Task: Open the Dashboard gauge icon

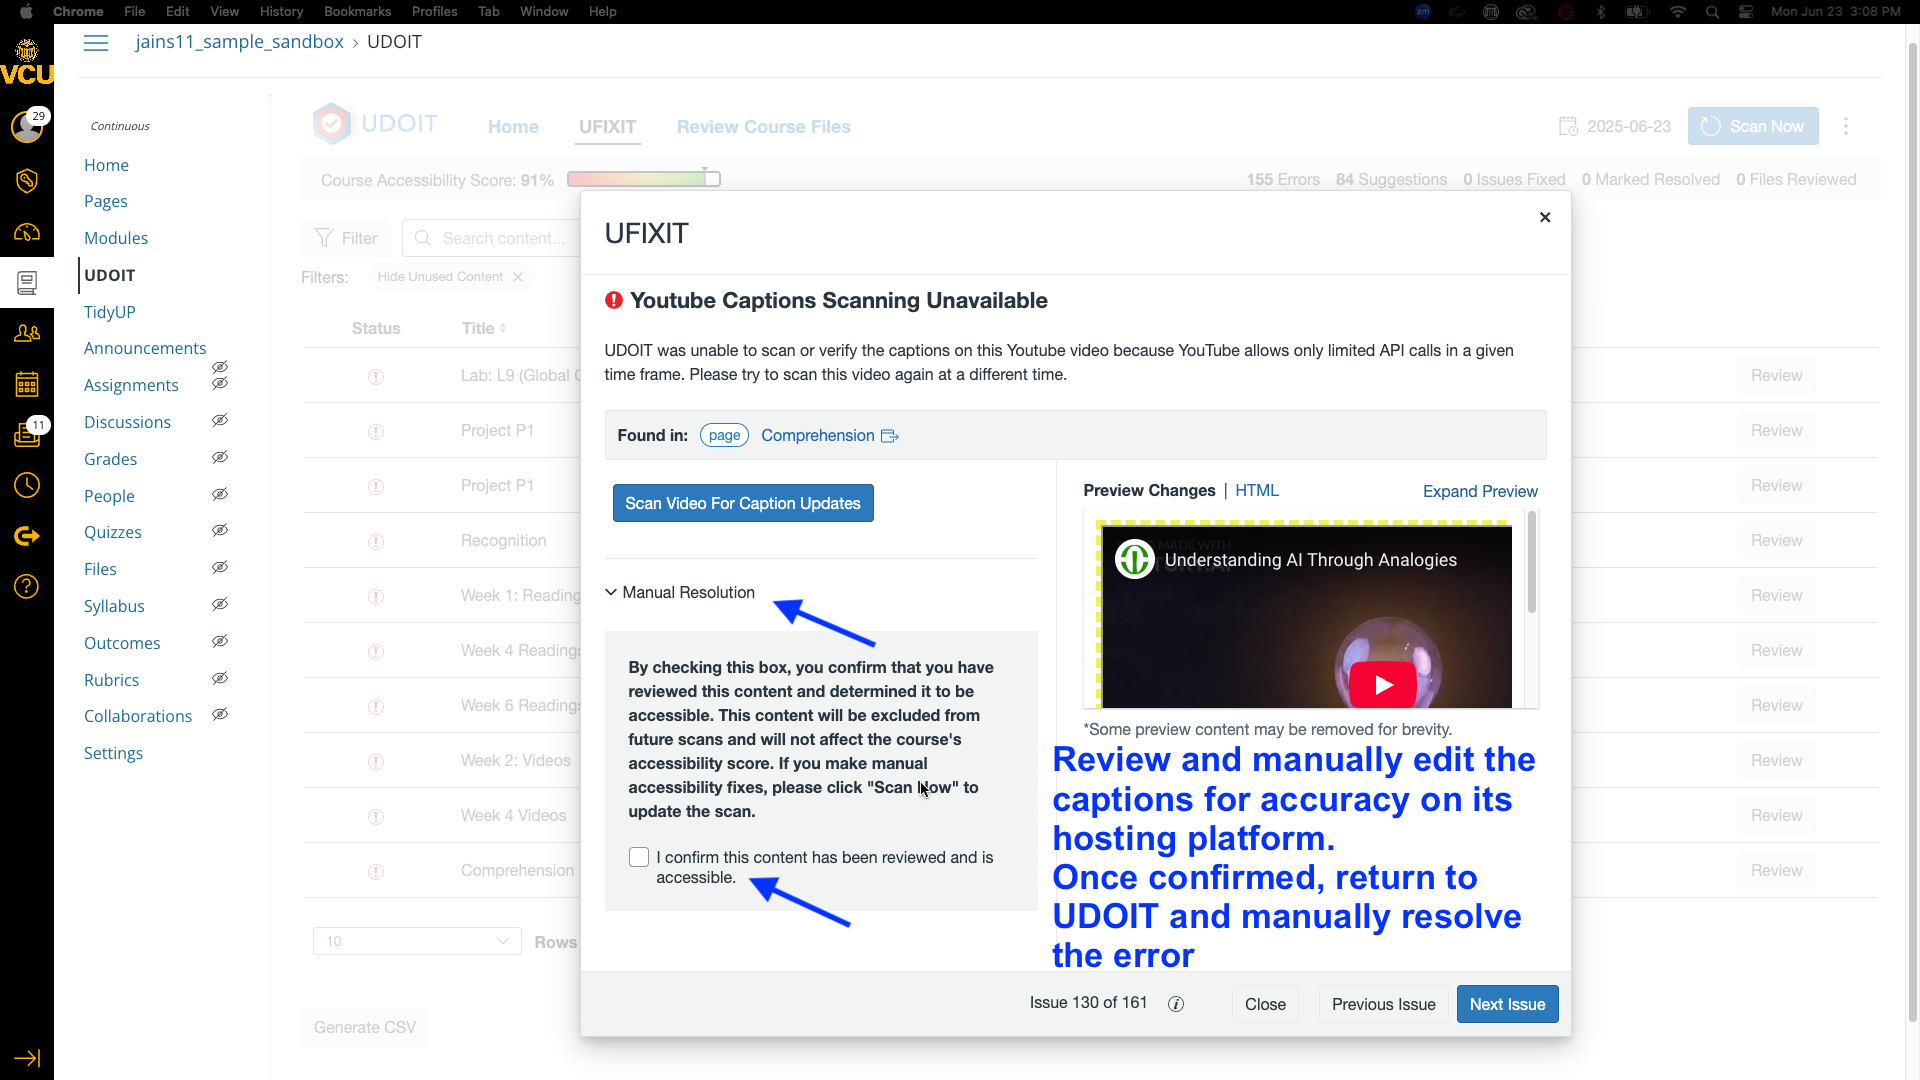Action: [x=27, y=232]
